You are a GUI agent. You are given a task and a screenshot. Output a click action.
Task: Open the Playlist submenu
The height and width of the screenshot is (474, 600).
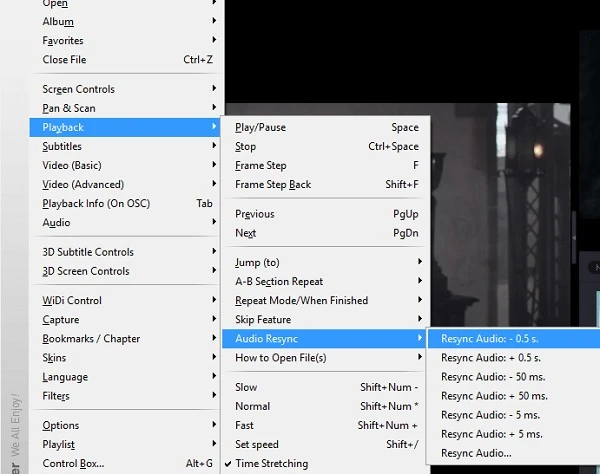124,445
